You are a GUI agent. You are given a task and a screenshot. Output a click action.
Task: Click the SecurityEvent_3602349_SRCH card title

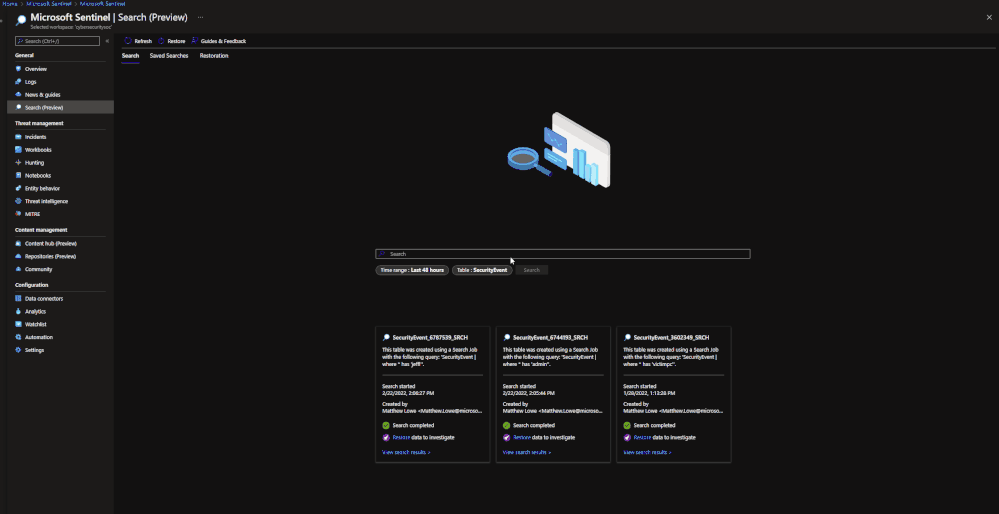coord(671,338)
